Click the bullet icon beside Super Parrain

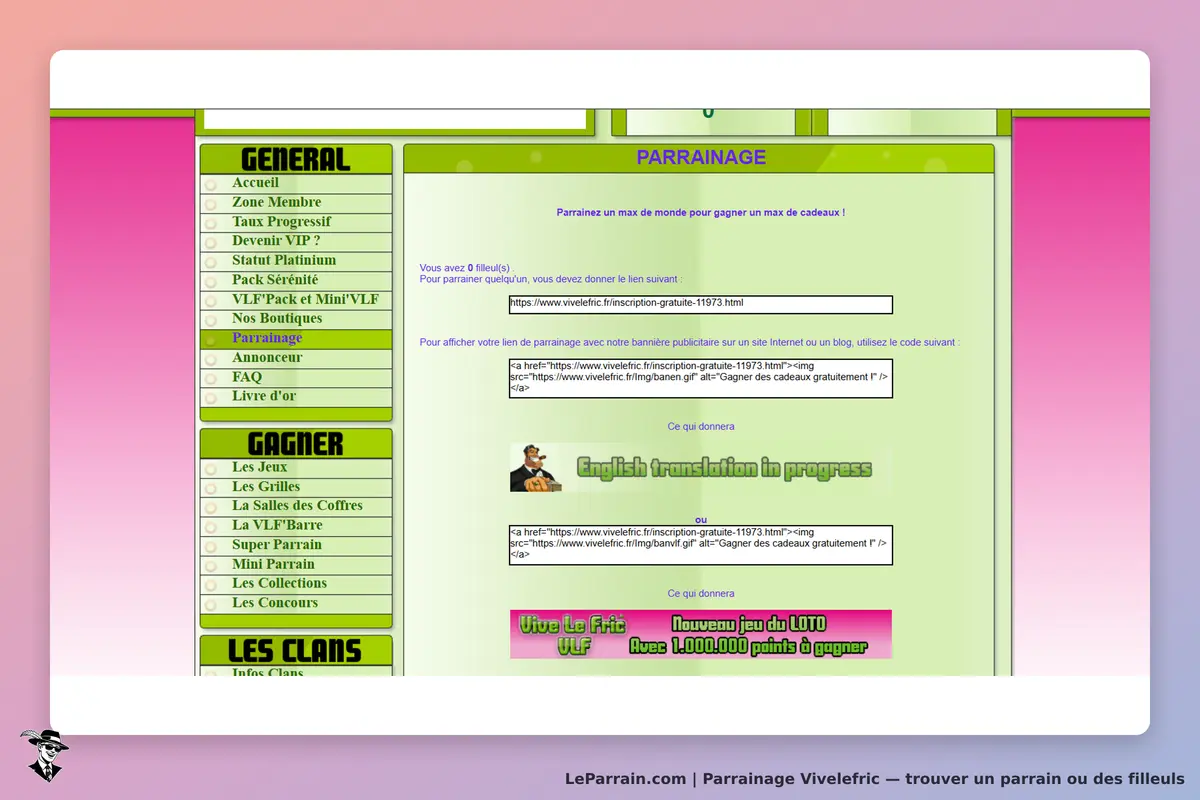(x=211, y=547)
